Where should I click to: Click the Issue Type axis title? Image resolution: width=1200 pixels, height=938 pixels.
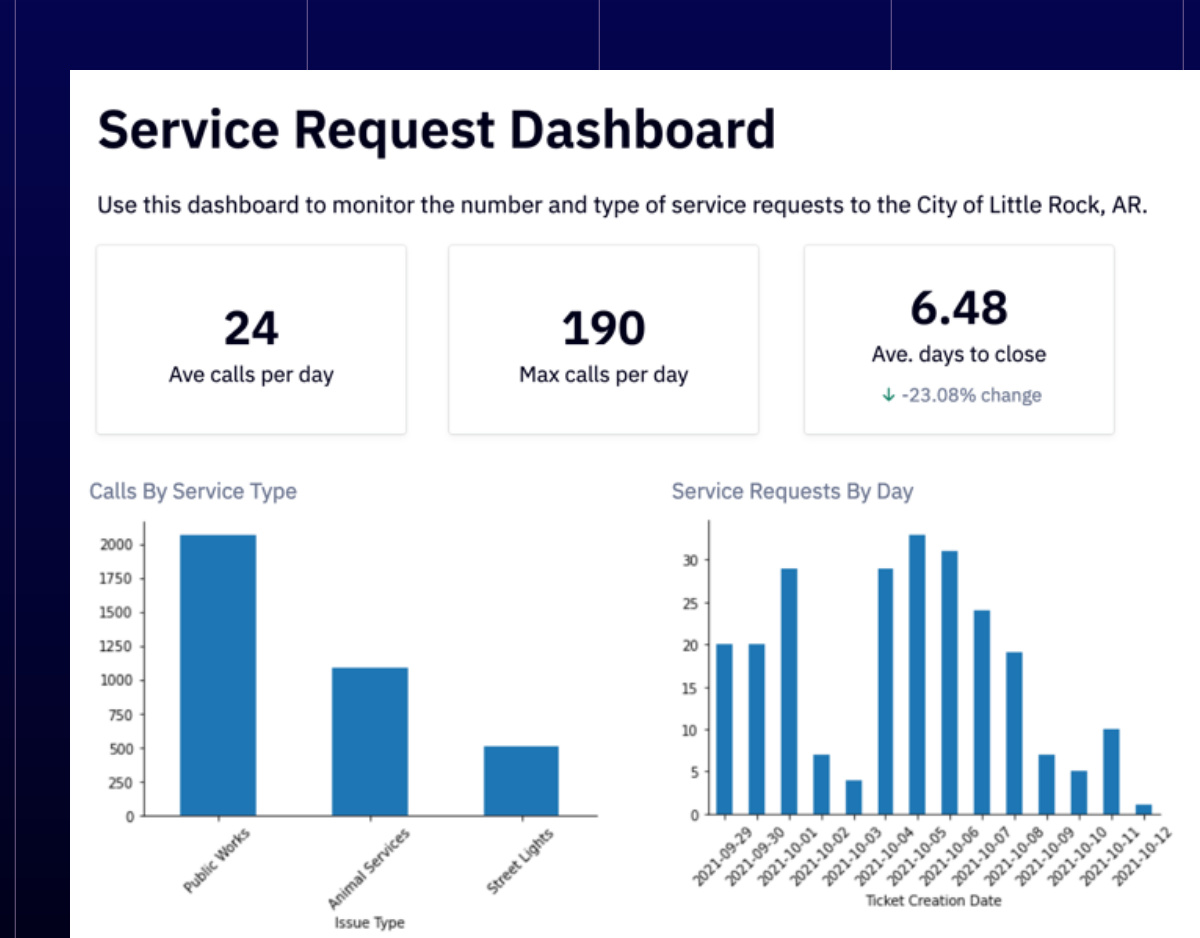click(x=369, y=923)
